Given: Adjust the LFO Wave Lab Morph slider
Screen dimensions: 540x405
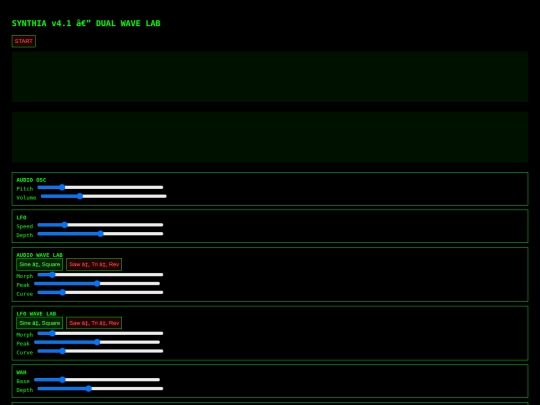Looking at the screenshot, I should click(100, 333).
